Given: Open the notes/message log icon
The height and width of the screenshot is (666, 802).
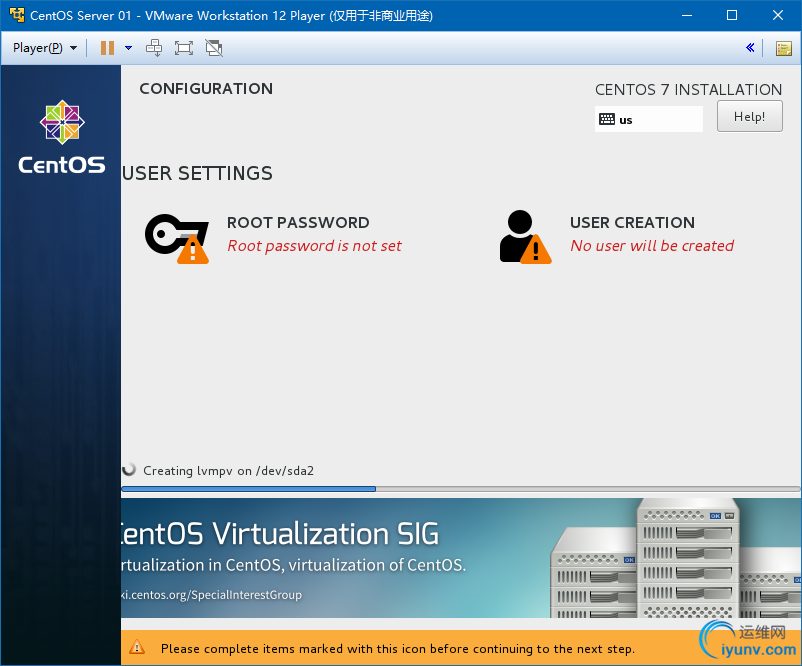Looking at the screenshot, I should (x=784, y=49).
